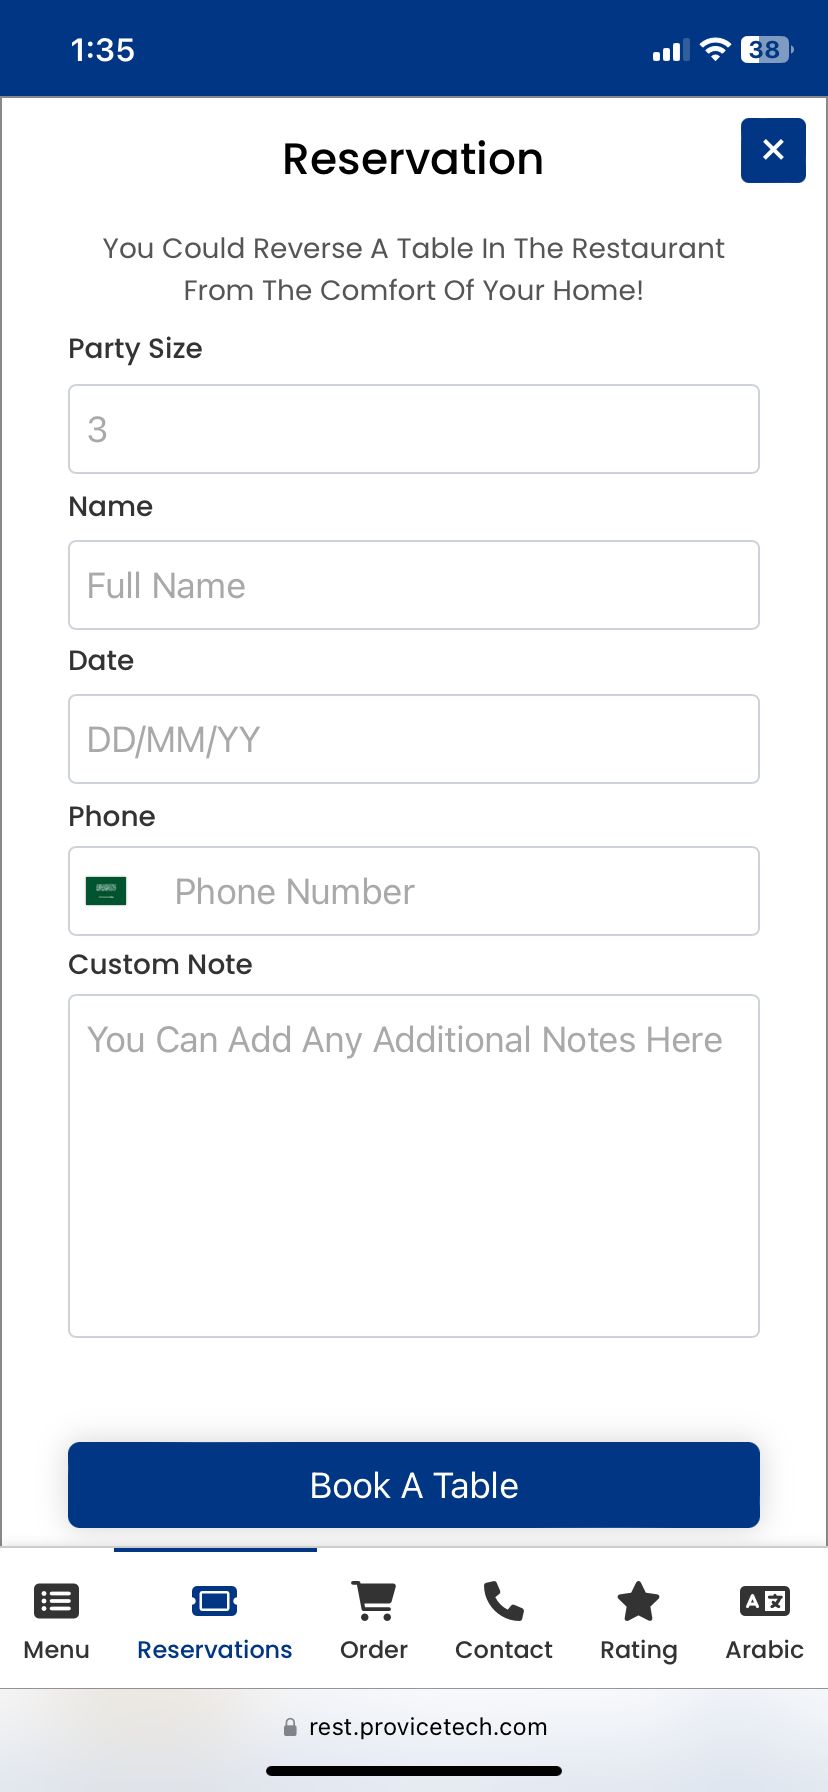Submit with Book A Table button
Screen dimensions: 828x1792
point(414,1485)
